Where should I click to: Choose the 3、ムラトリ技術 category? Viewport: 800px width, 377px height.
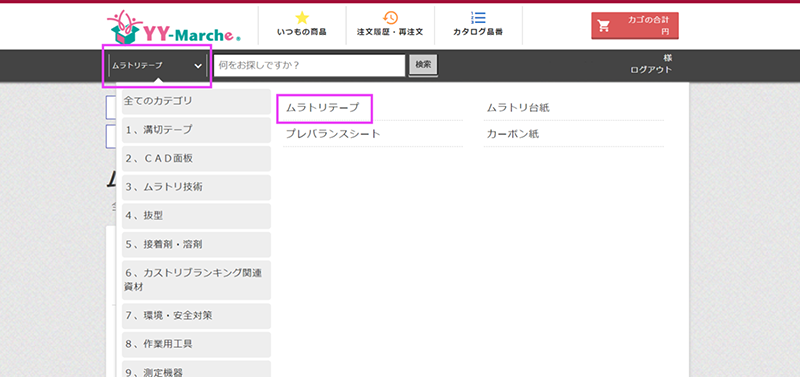point(196,187)
